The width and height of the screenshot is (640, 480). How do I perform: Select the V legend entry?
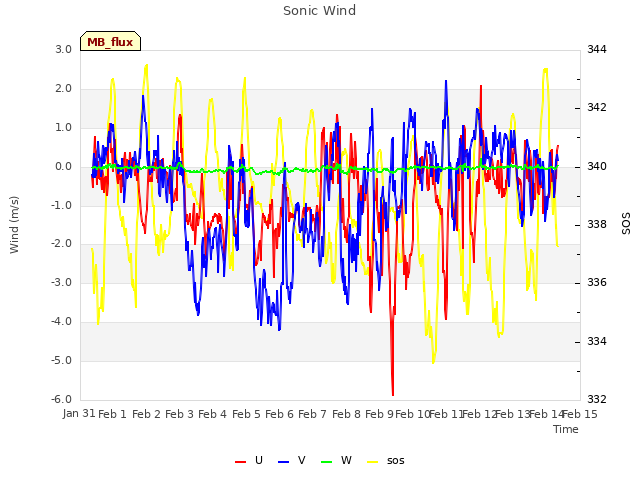291,460
